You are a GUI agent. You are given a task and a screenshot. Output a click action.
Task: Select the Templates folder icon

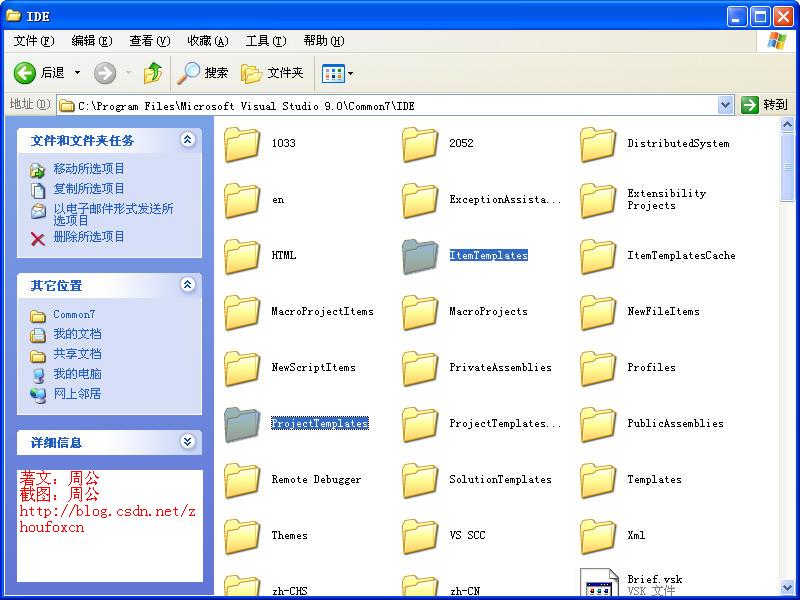[x=598, y=481]
